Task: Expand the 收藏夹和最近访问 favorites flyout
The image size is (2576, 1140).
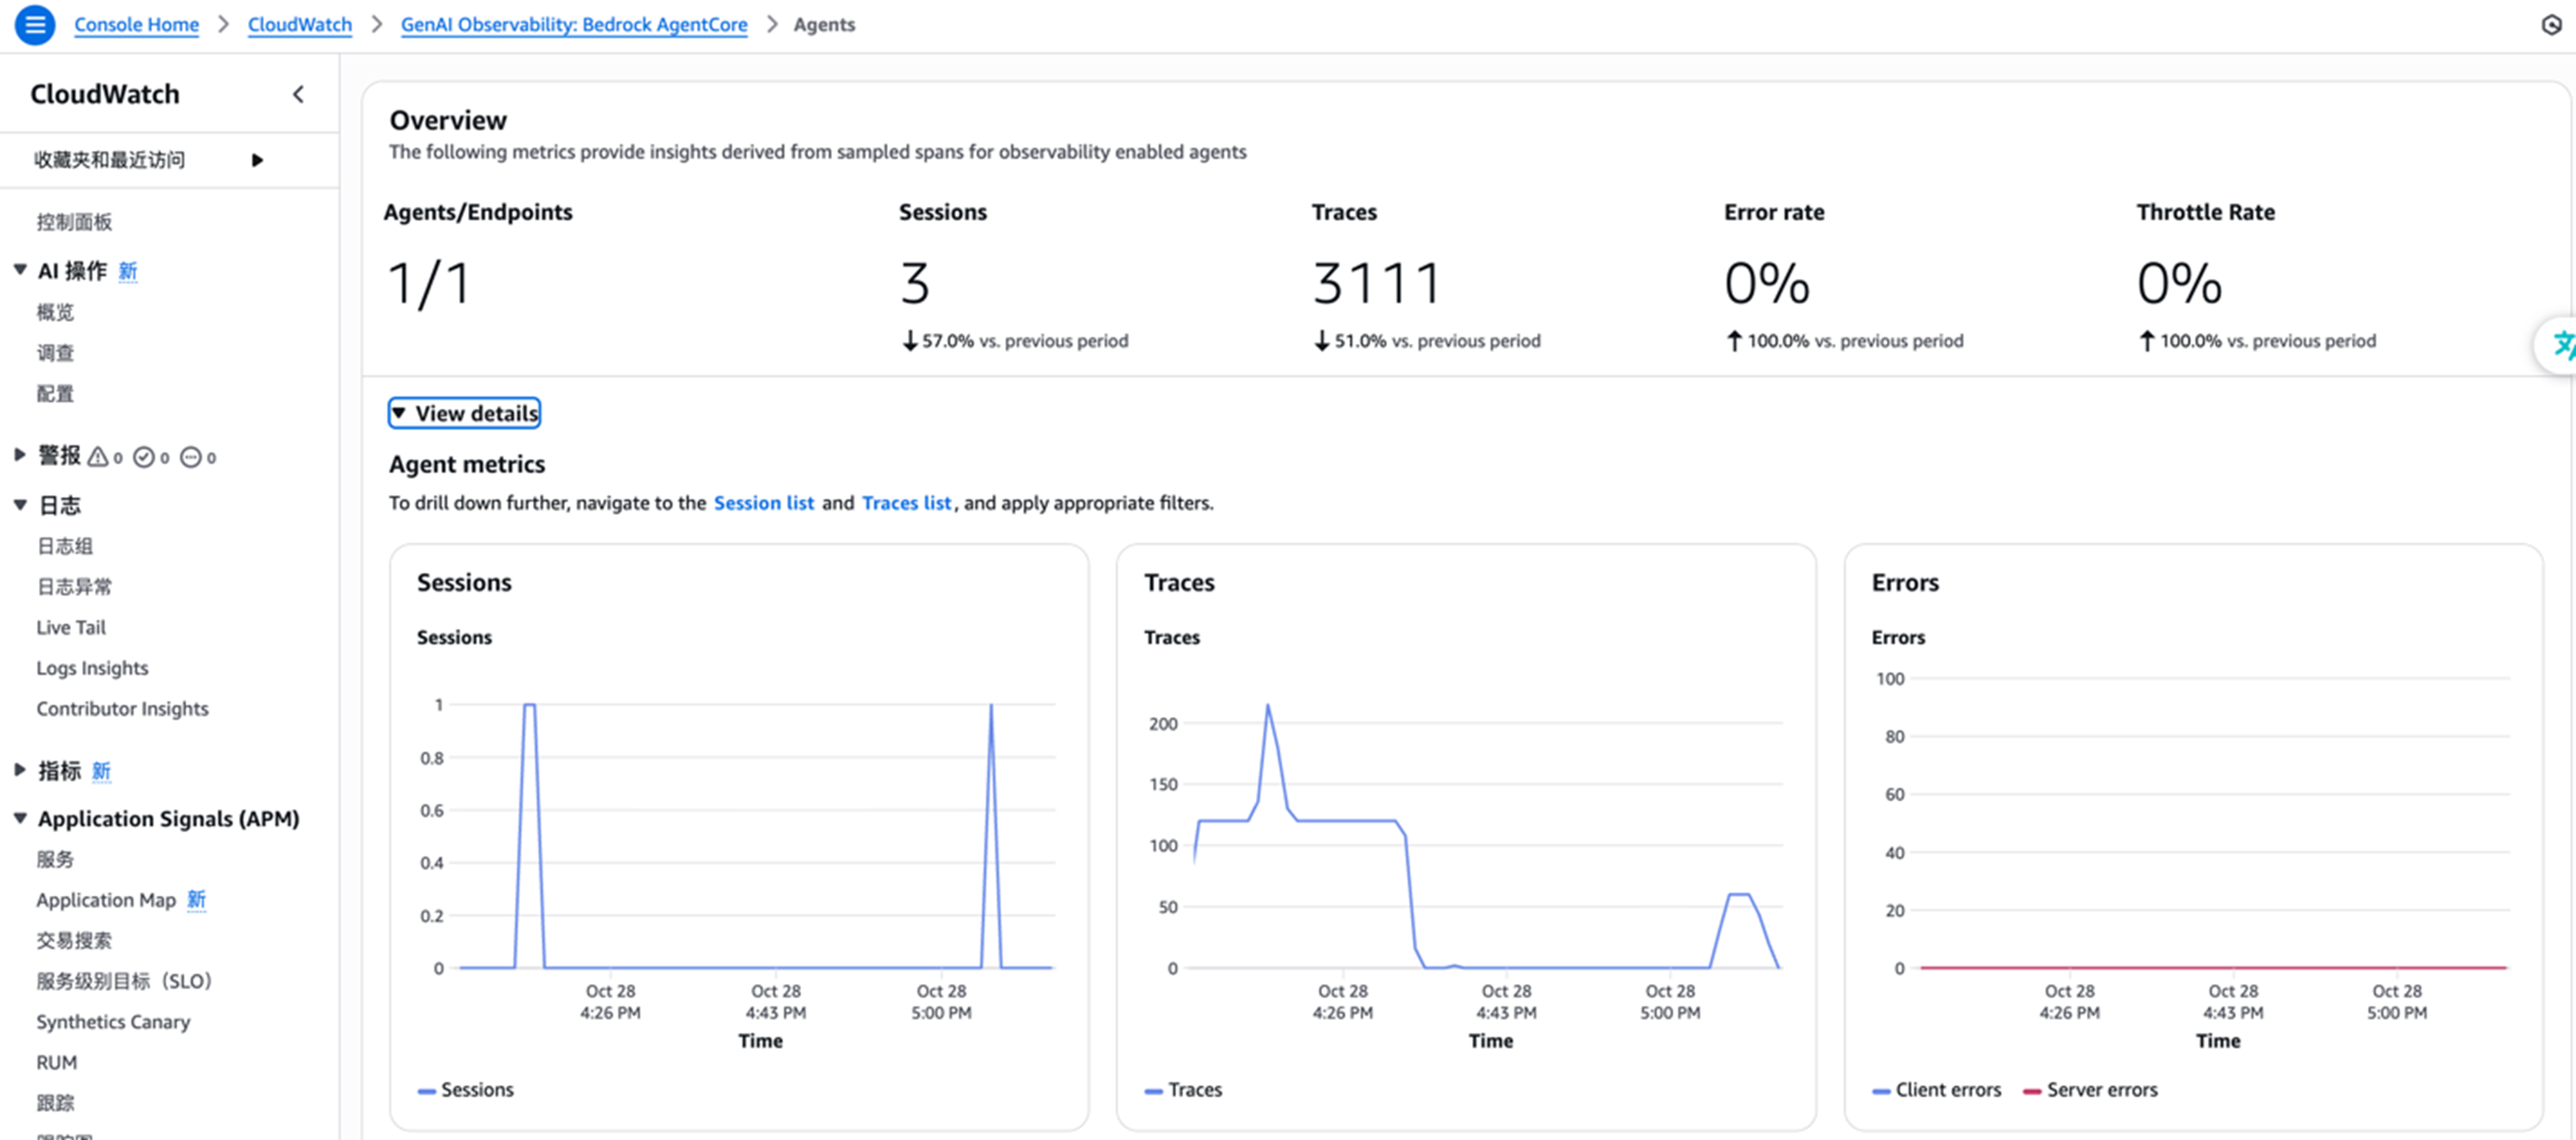Action: coord(257,160)
